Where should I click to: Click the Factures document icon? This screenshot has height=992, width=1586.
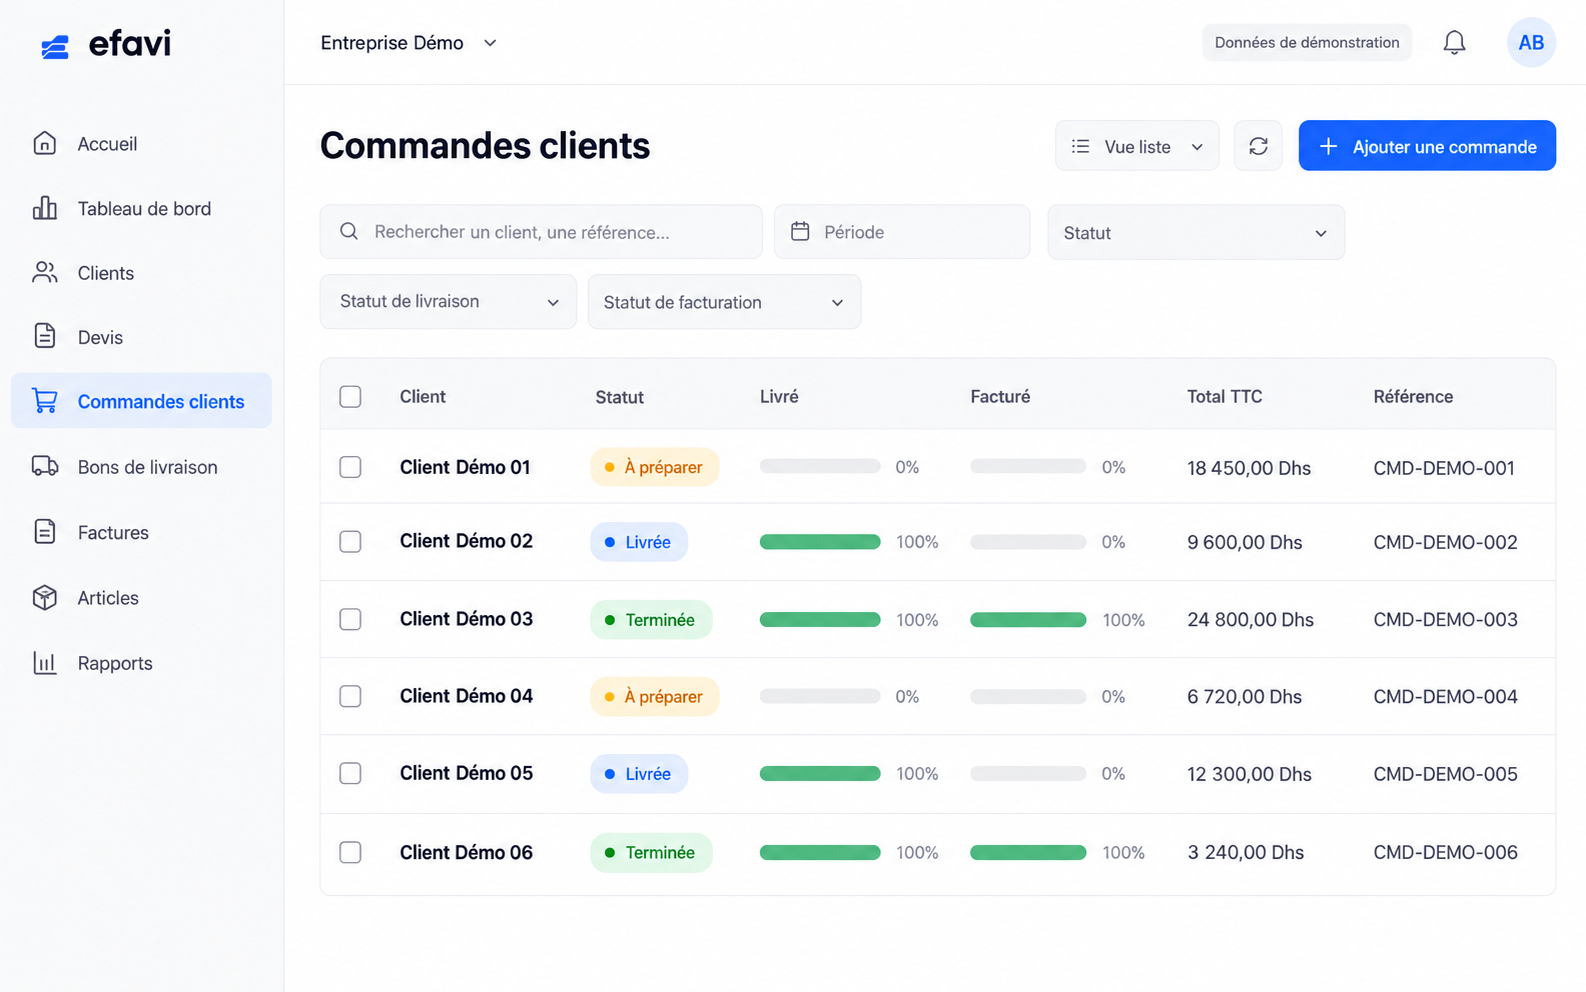(x=44, y=532)
